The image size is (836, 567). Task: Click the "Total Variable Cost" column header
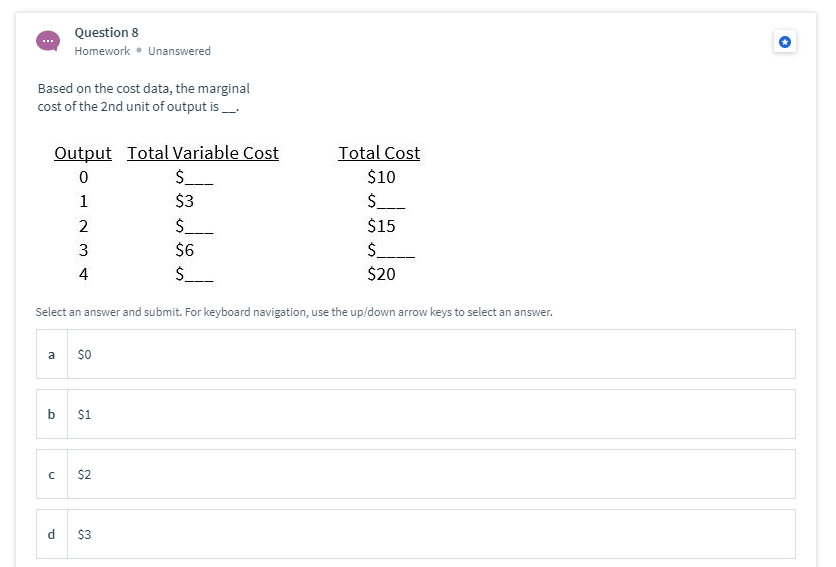click(203, 153)
